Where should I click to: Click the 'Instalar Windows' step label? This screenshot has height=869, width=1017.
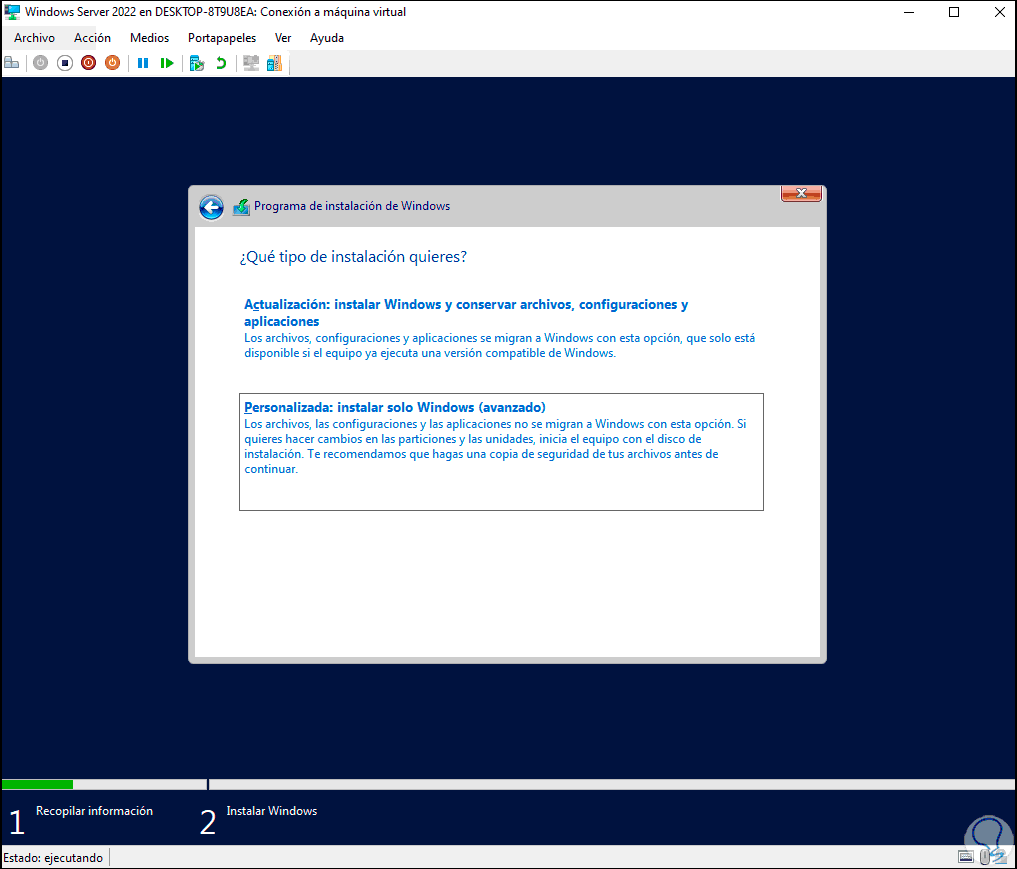pyautogui.click(x=272, y=811)
